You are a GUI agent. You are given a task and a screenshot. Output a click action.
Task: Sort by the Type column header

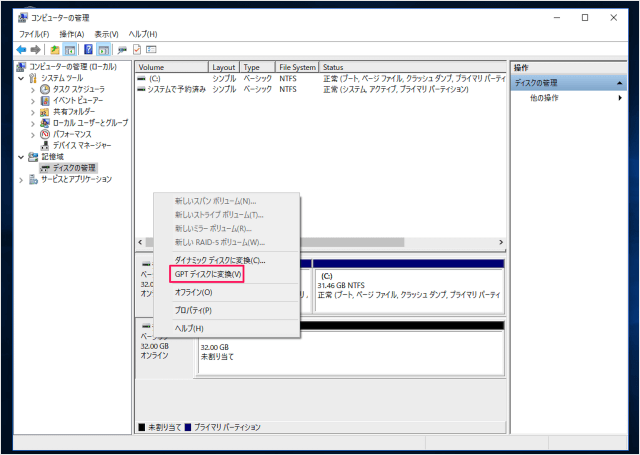click(x=257, y=67)
